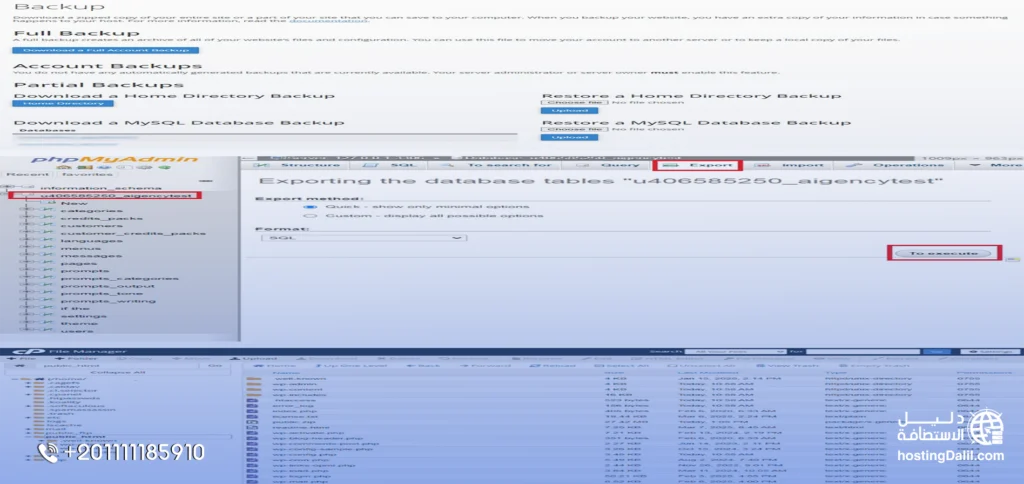Screen dimensions: 1024x484
Task: Click the table icon beside settings
Action: pos(48,316)
